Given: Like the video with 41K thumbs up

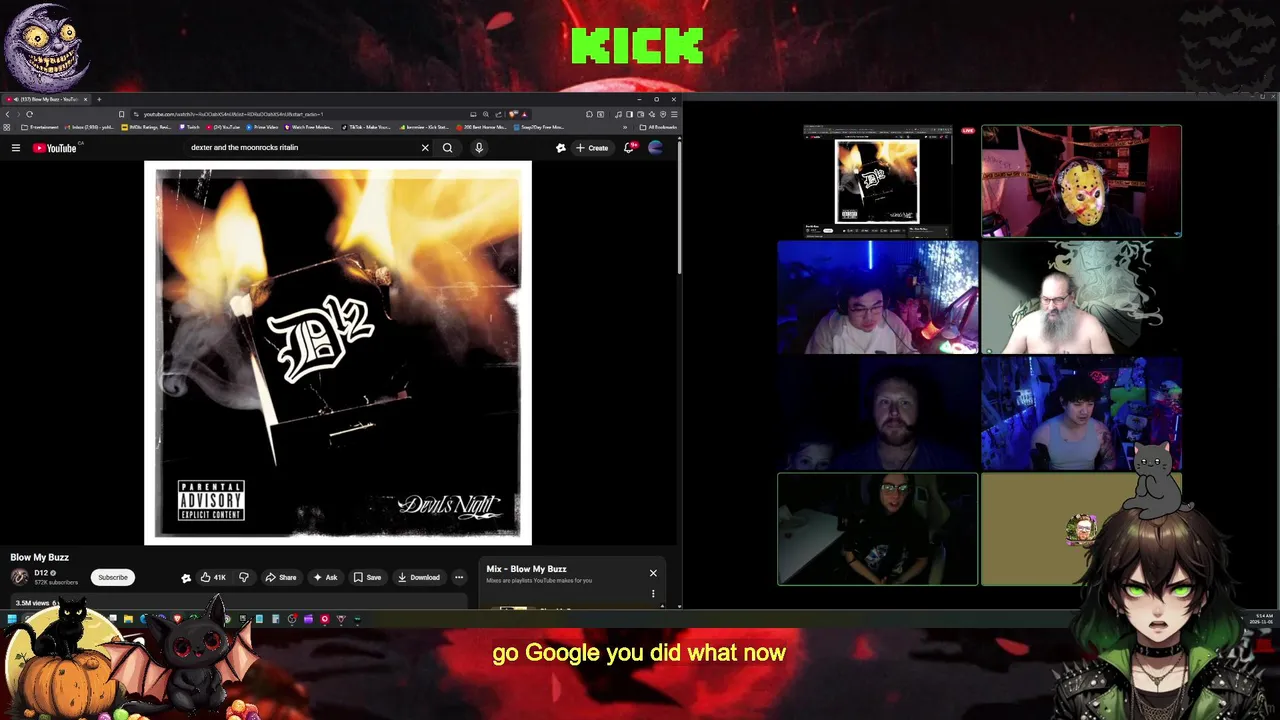Looking at the screenshot, I should (213, 577).
